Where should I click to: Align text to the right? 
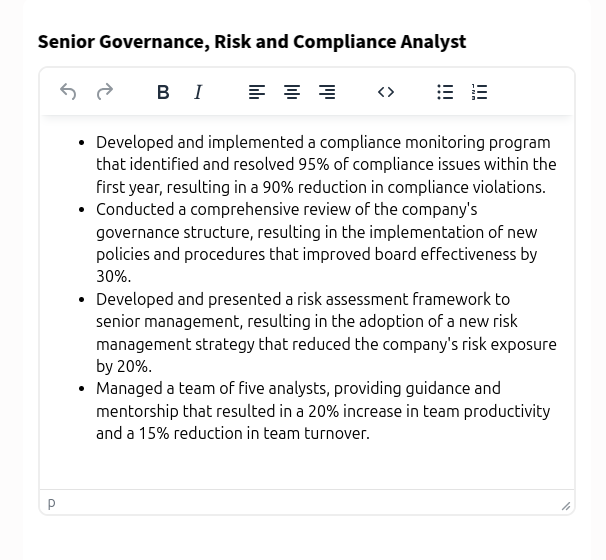[x=327, y=92]
